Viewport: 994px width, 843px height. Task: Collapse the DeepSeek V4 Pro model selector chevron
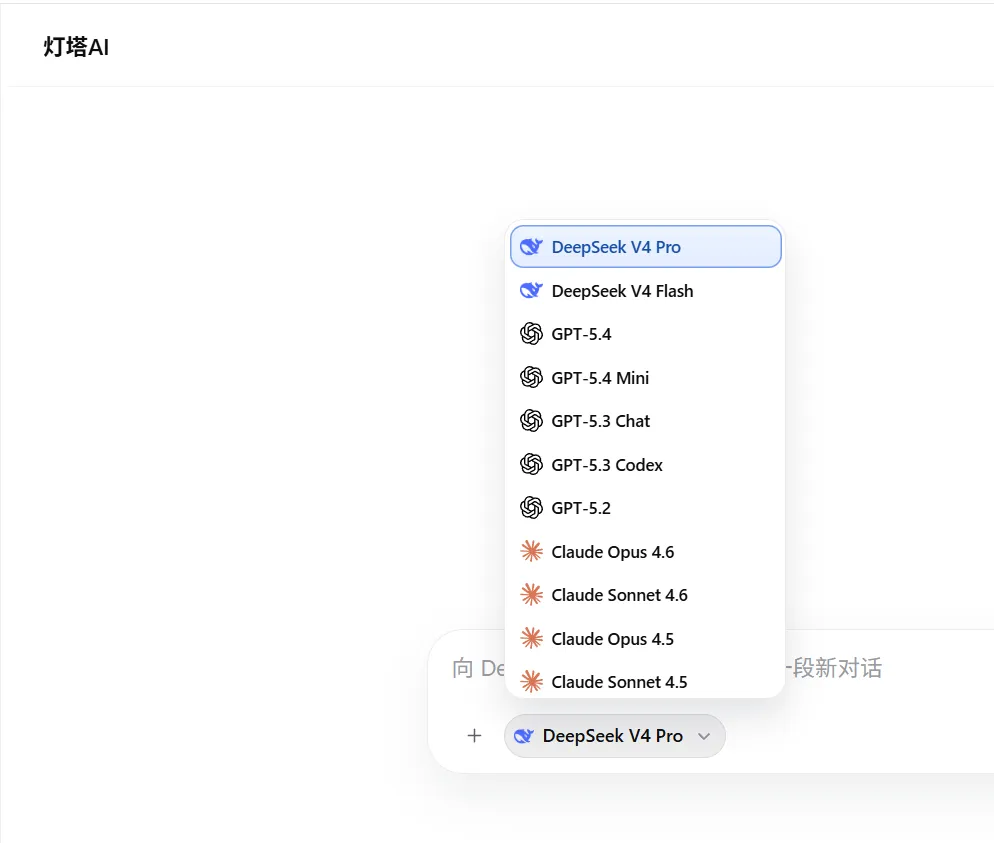pyautogui.click(x=704, y=736)
